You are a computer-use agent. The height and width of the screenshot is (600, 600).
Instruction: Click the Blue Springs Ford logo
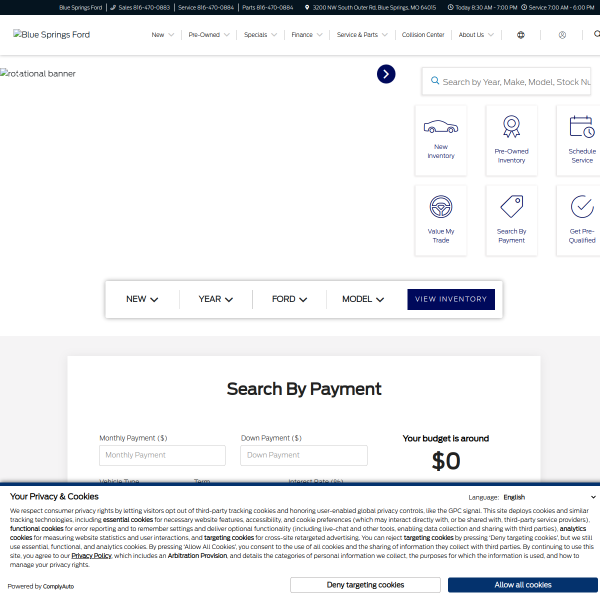[51, 34]
